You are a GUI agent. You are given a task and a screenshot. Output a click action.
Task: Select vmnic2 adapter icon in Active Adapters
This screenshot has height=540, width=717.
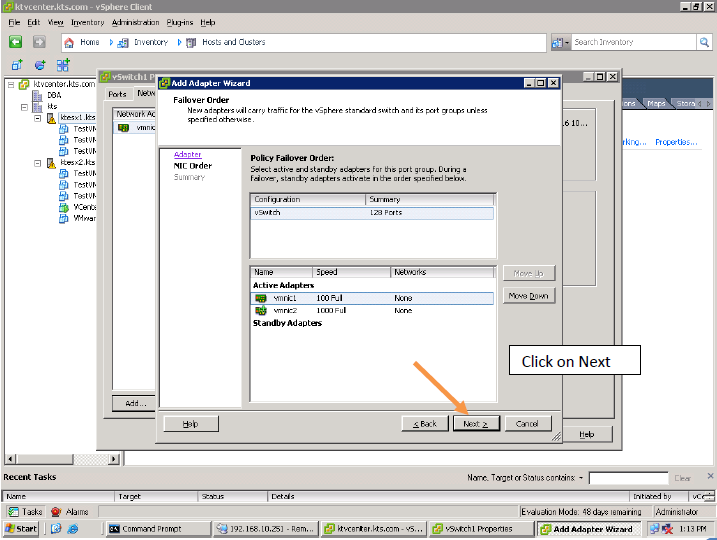point(261,310)
